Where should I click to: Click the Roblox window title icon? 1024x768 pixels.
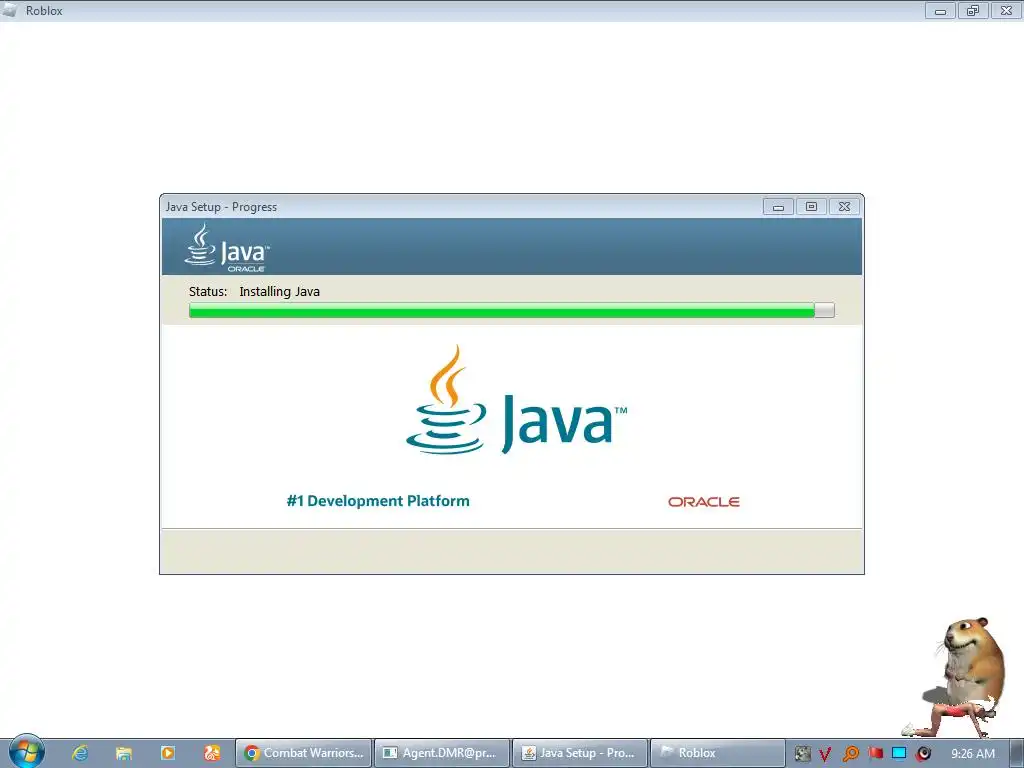10,10
